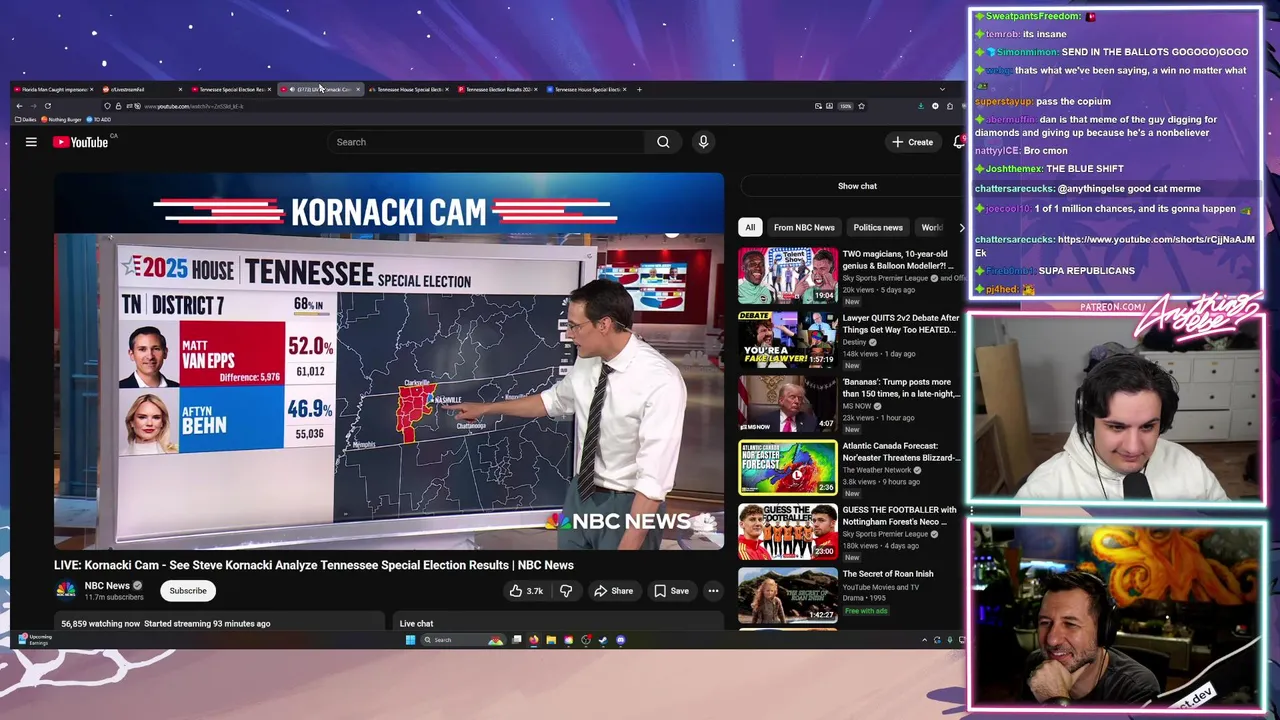Like the video with thumbs up
The width and height of the screenshot is (1280, 720).
point(526,591)
